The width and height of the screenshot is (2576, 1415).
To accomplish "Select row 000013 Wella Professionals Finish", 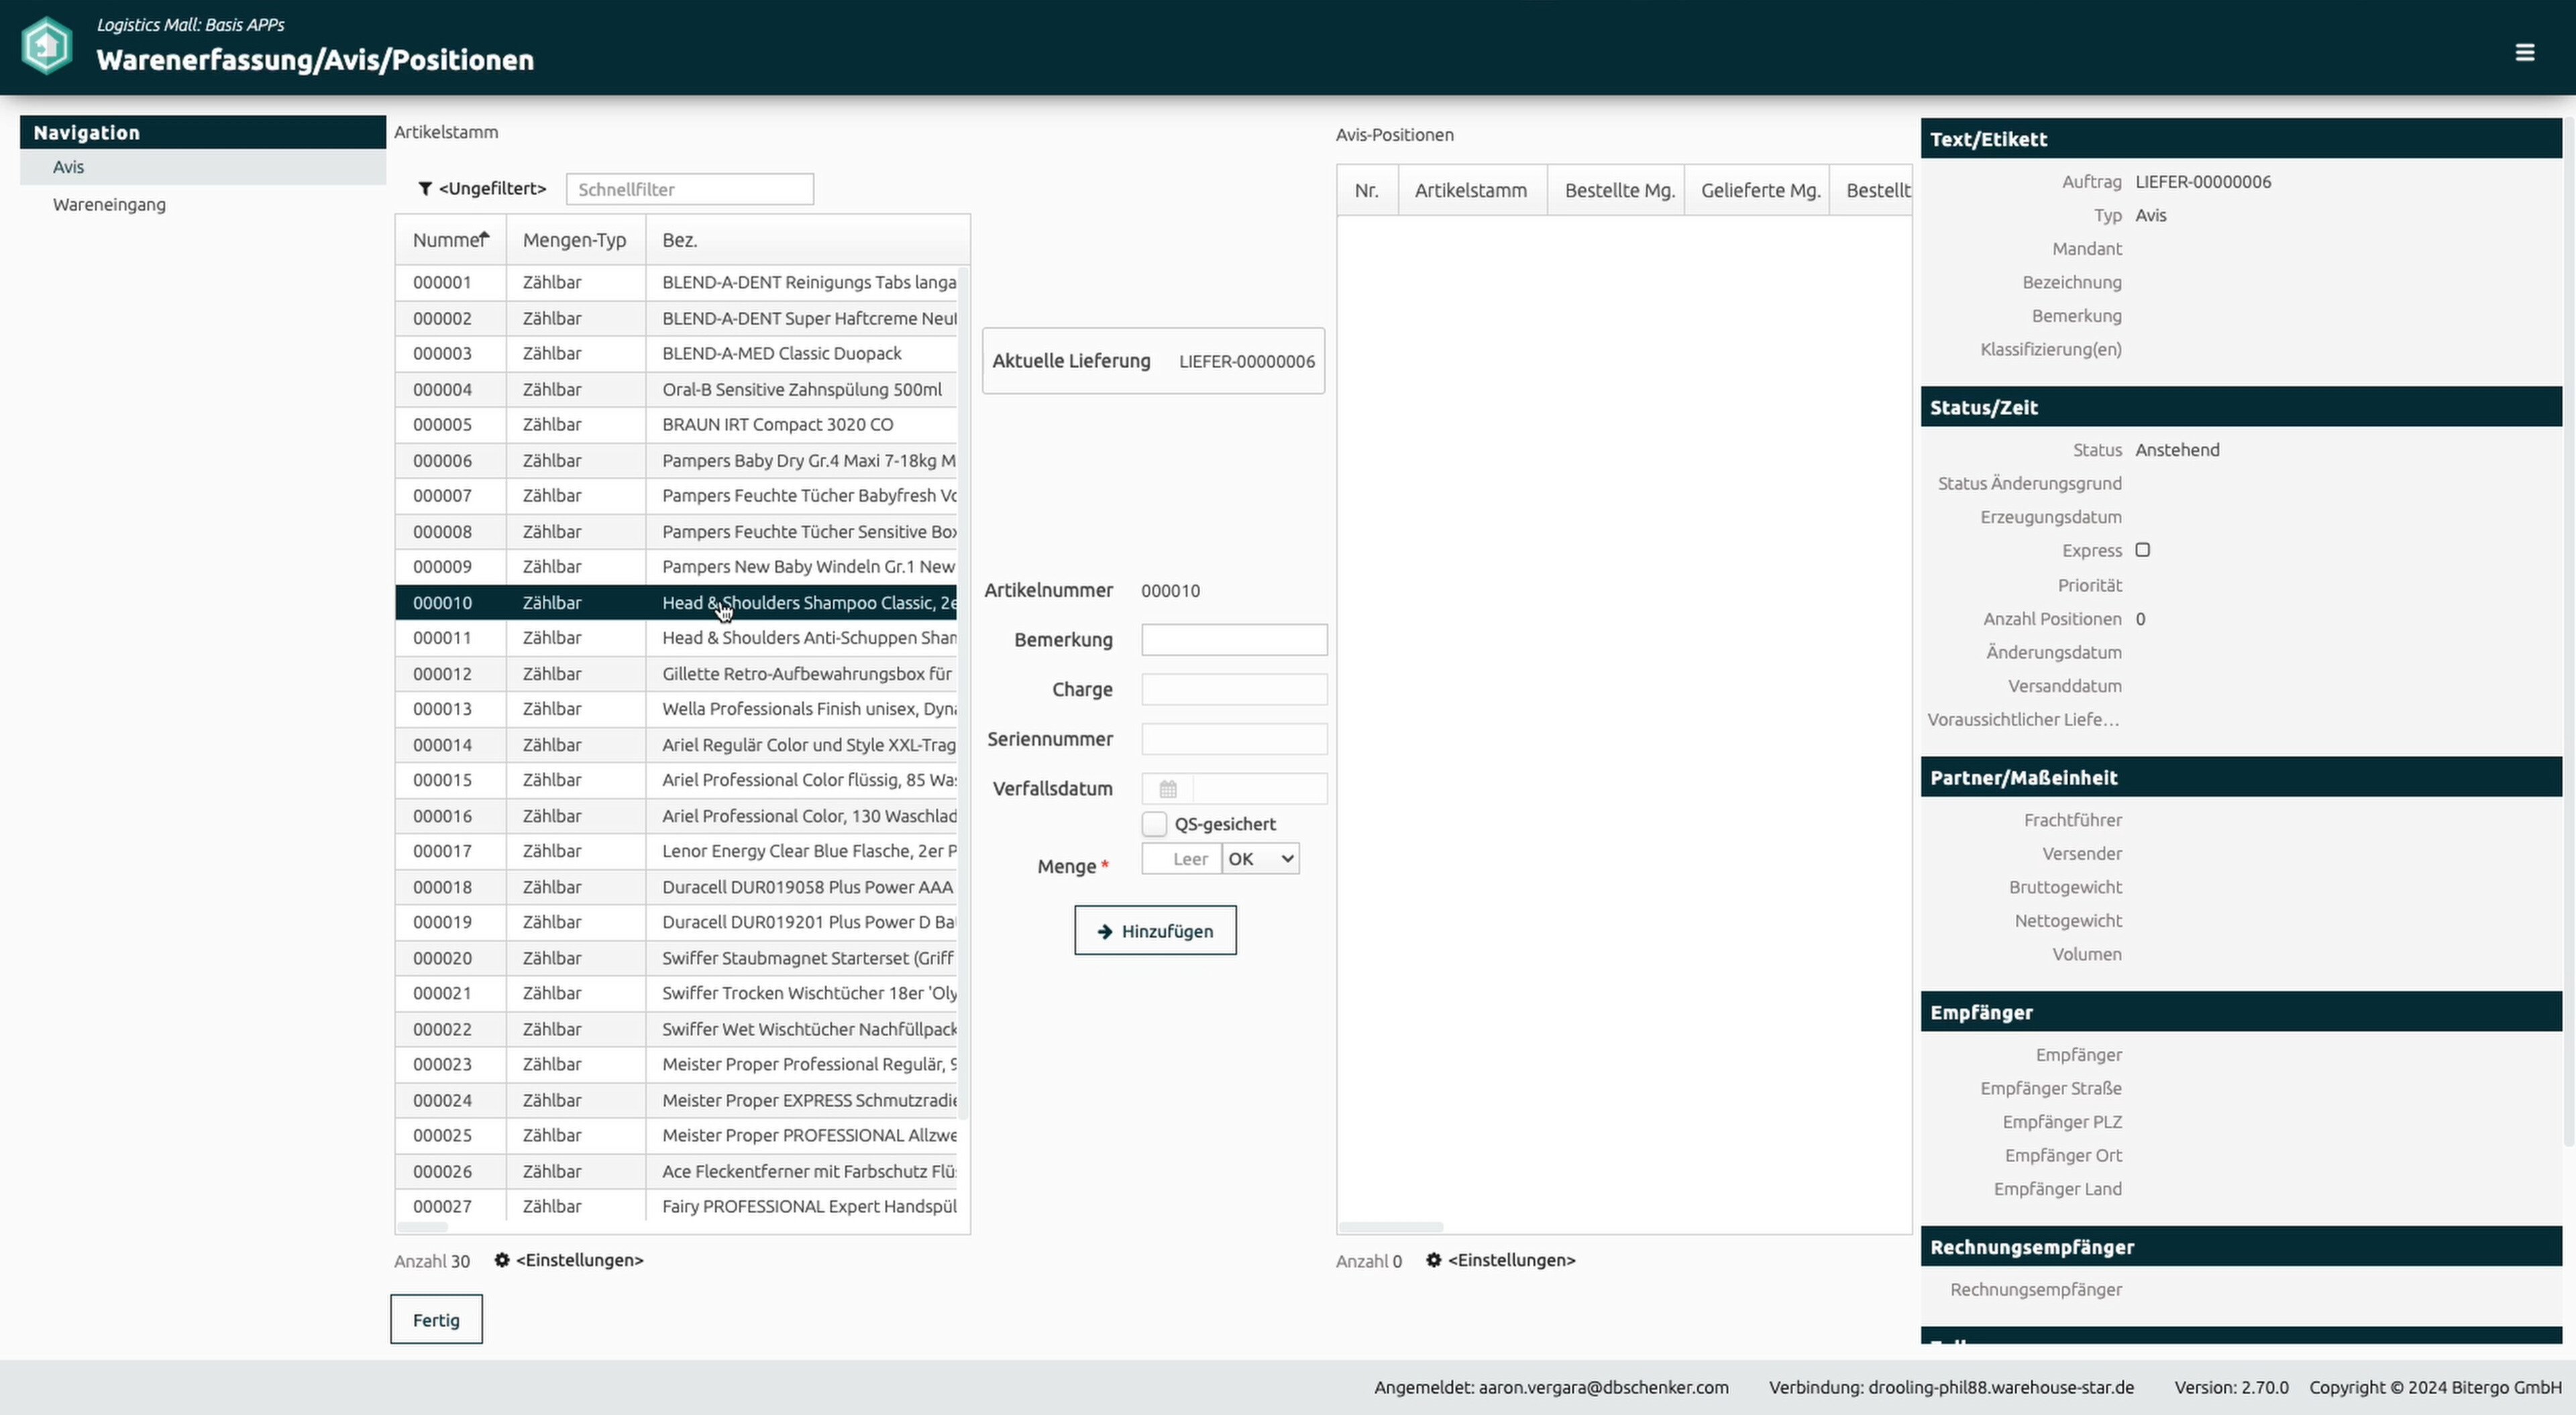I will [x=676, y=708].
